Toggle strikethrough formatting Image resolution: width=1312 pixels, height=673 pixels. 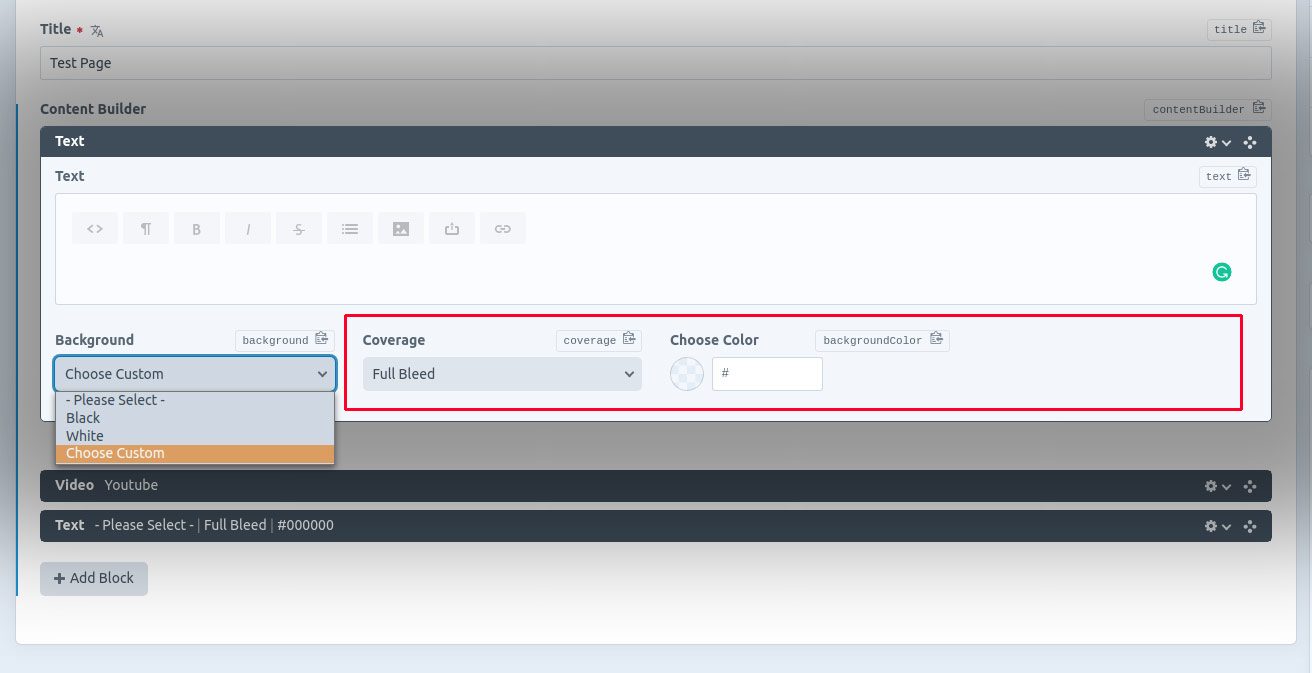pyautogui.click(x=298, y=228)
